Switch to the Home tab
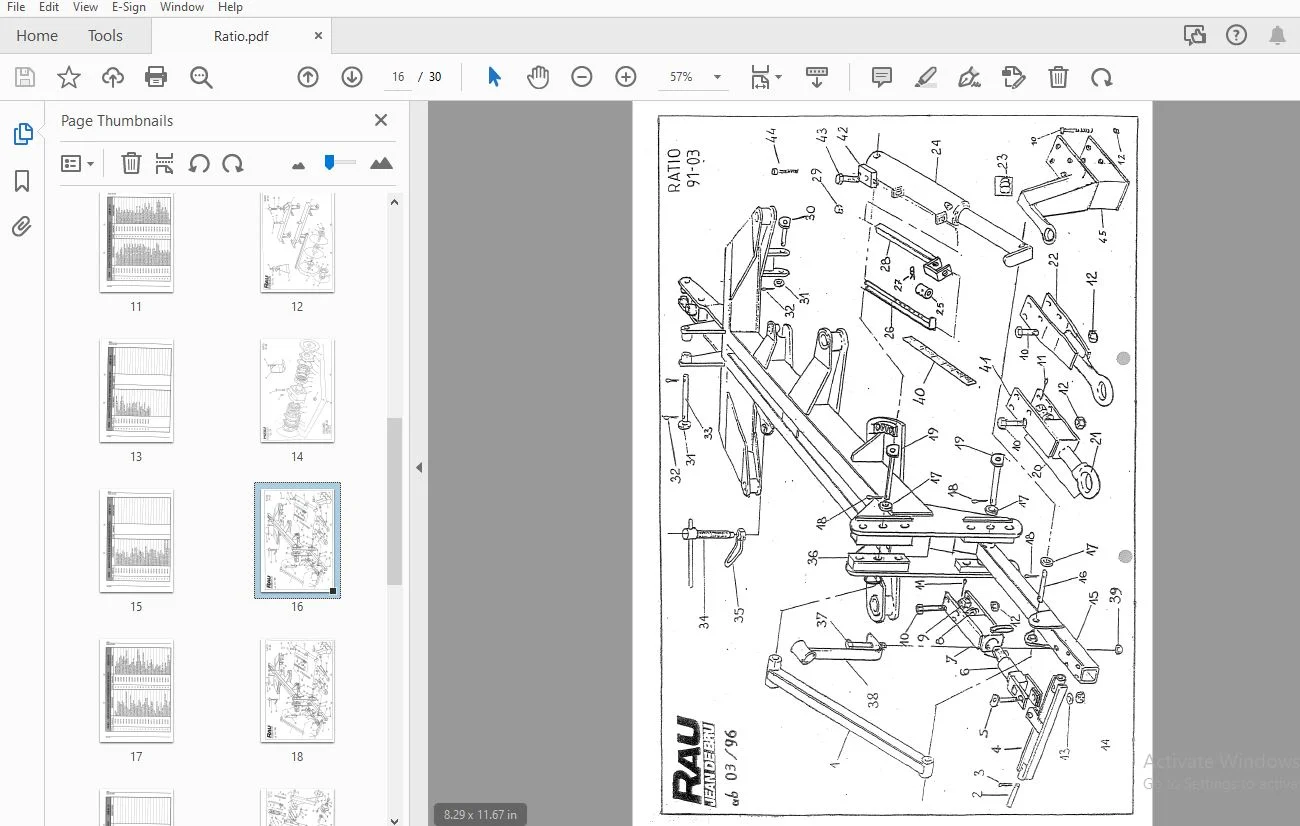This screenshot has height=826, width=1300. tap(37, 36)
